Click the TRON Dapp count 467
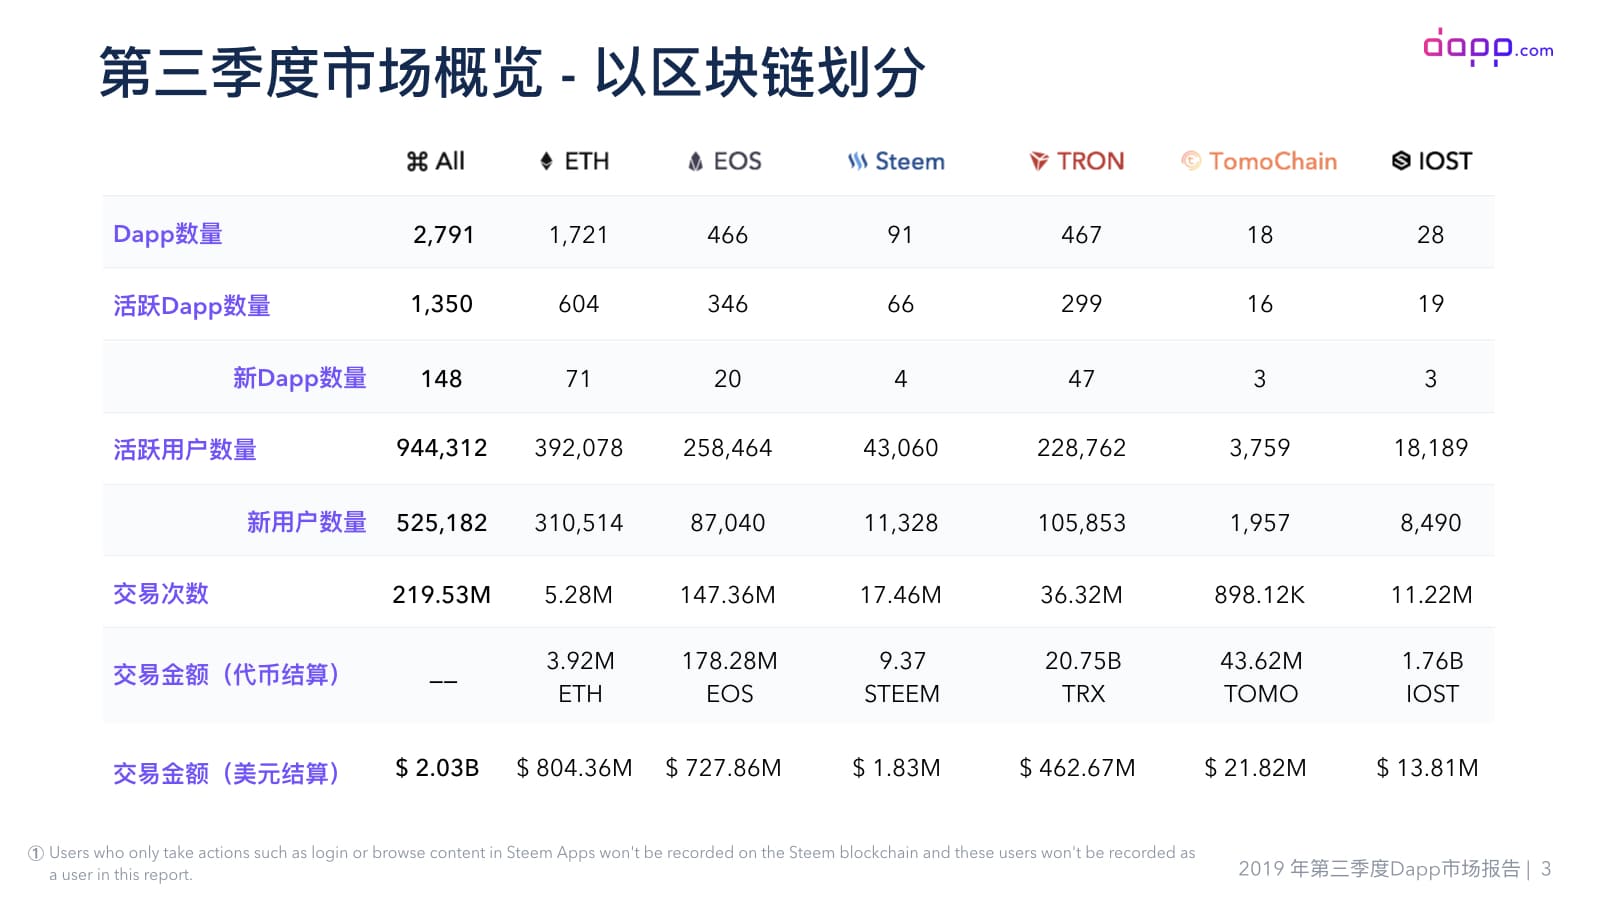1600x900 pixels. (1081, 235)
